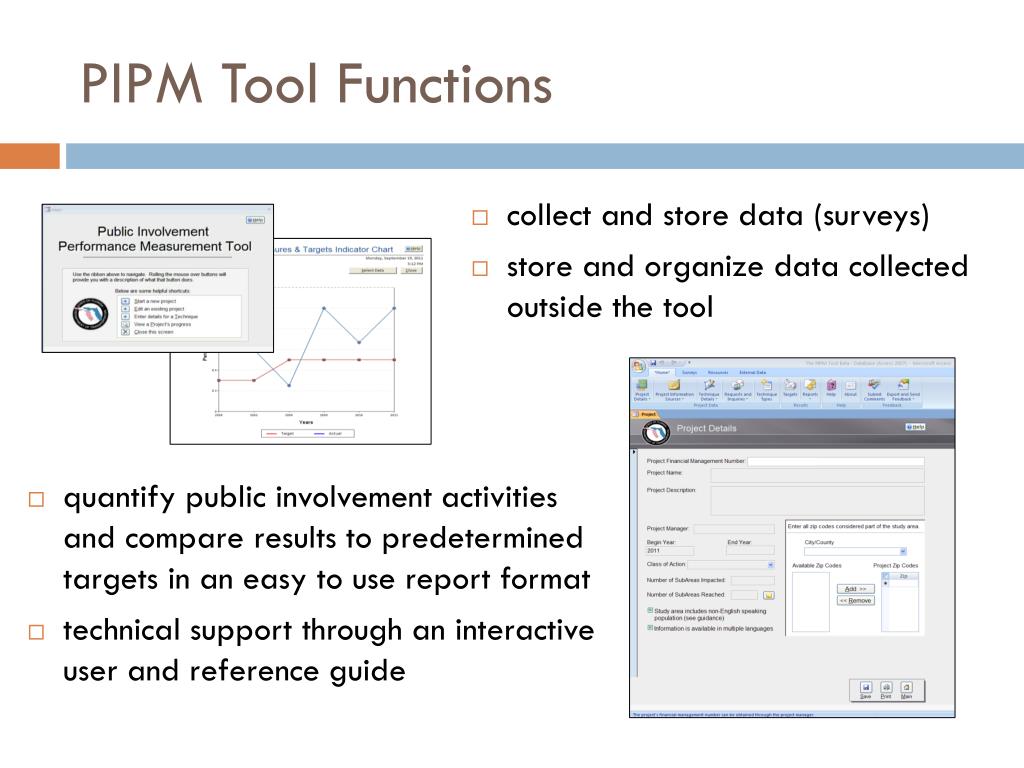Click View a Project's progress icon
Screen dimensions: 1024x768
[x=125, y=325]
